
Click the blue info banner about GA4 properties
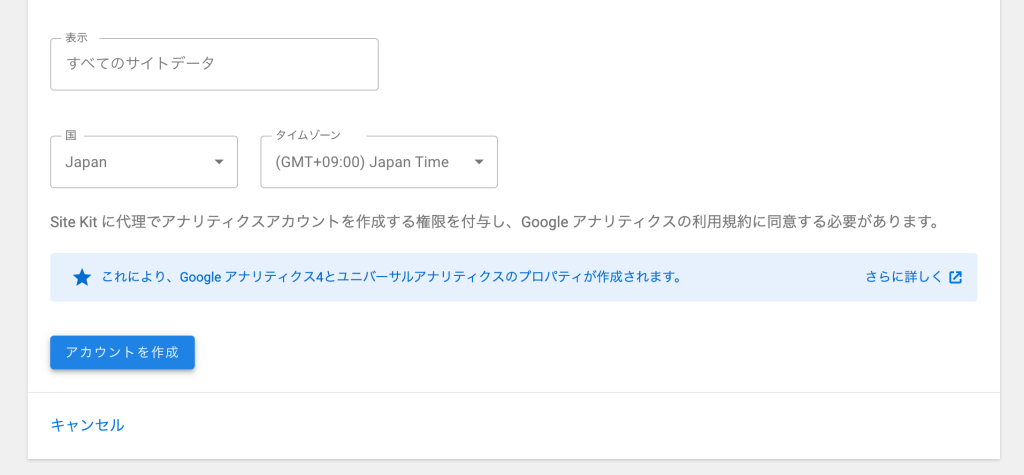[513, 278]
